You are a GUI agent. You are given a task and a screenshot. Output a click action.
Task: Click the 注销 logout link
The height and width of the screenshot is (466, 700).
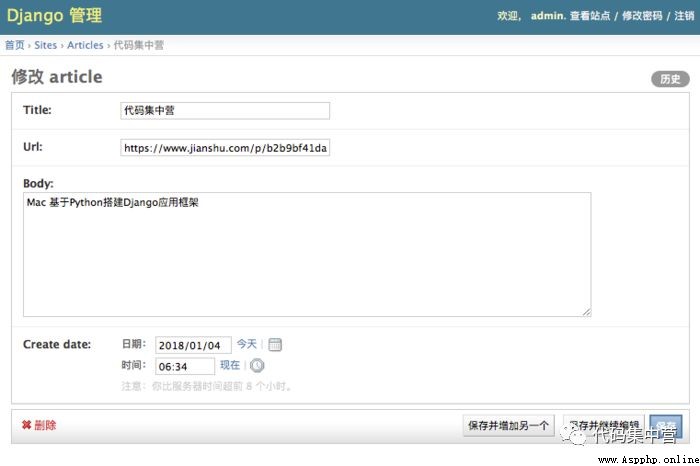[684, 16]
